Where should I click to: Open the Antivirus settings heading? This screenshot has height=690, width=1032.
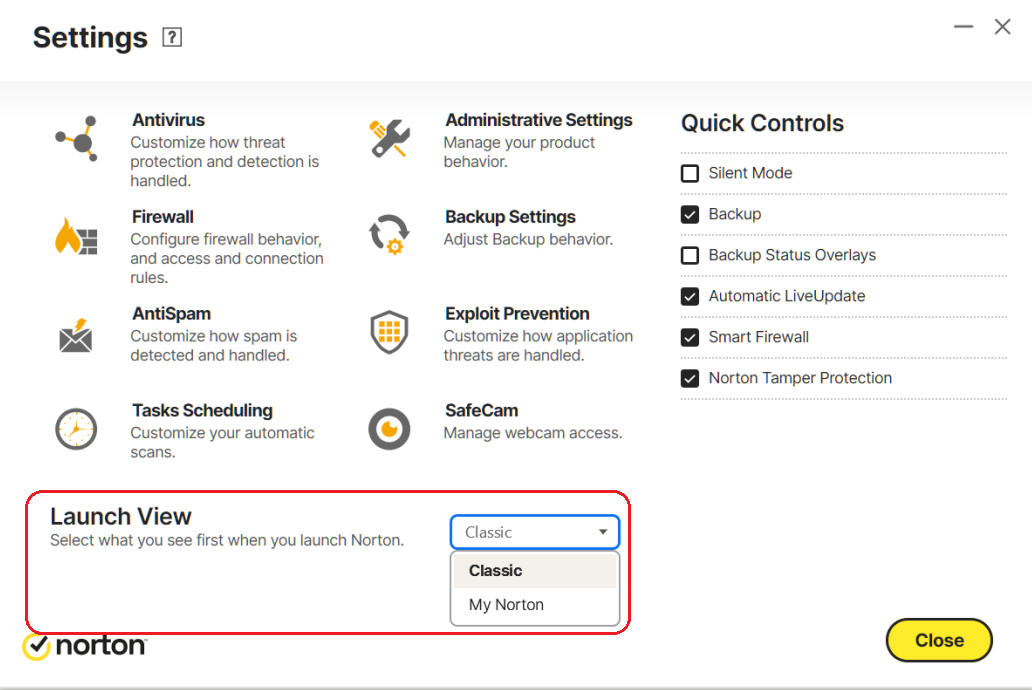pos(168,120)
